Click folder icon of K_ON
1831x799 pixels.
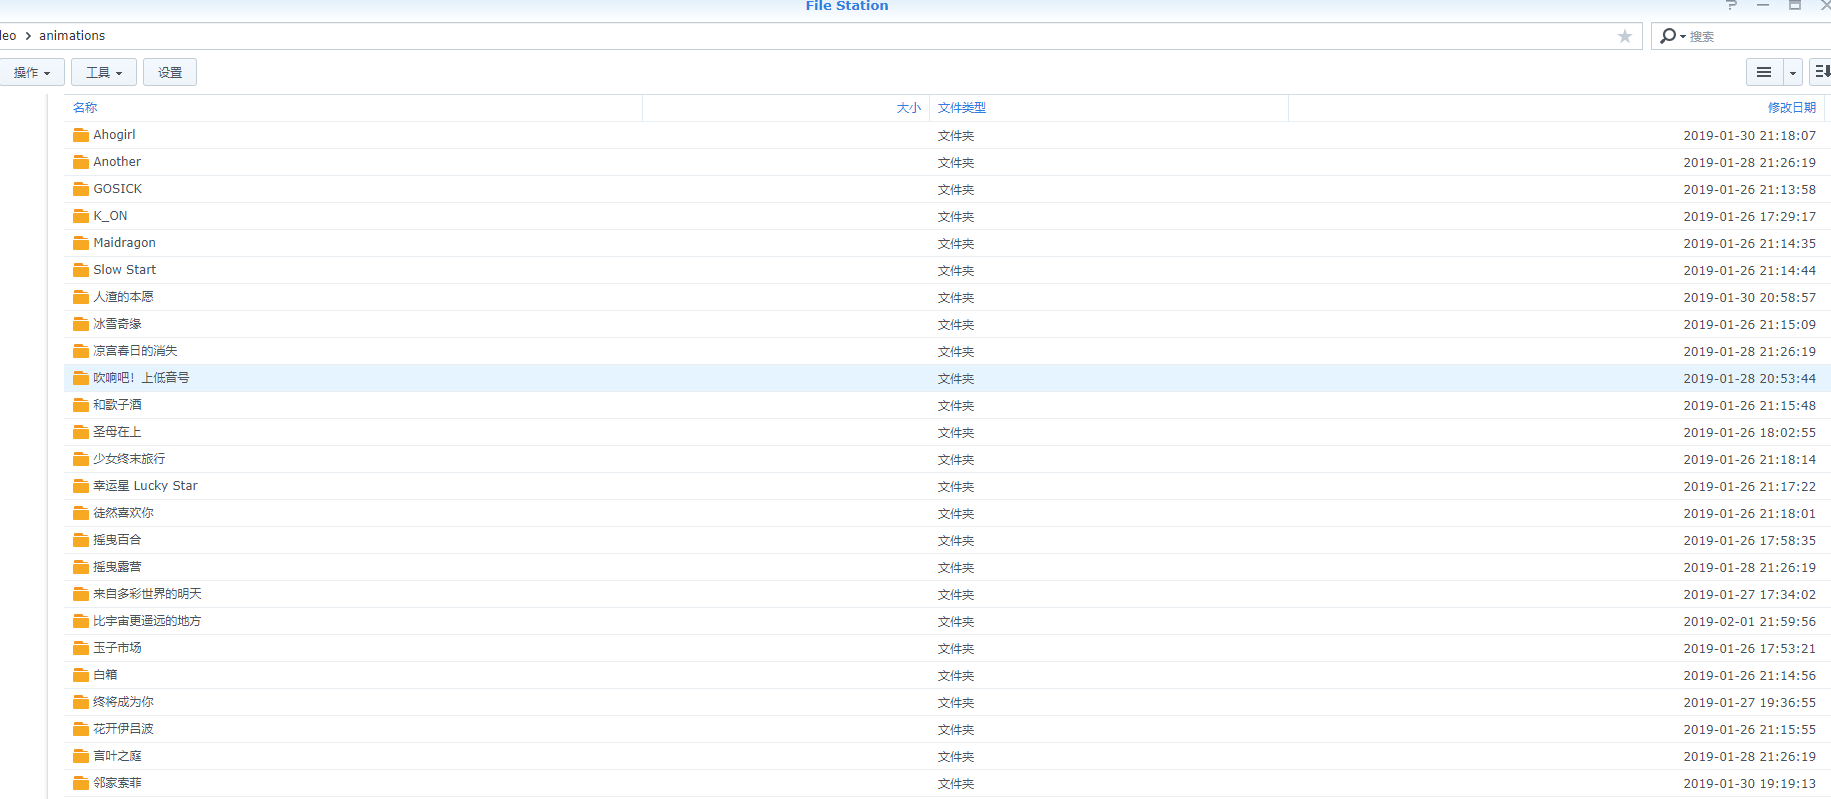(x=81, y=216)
